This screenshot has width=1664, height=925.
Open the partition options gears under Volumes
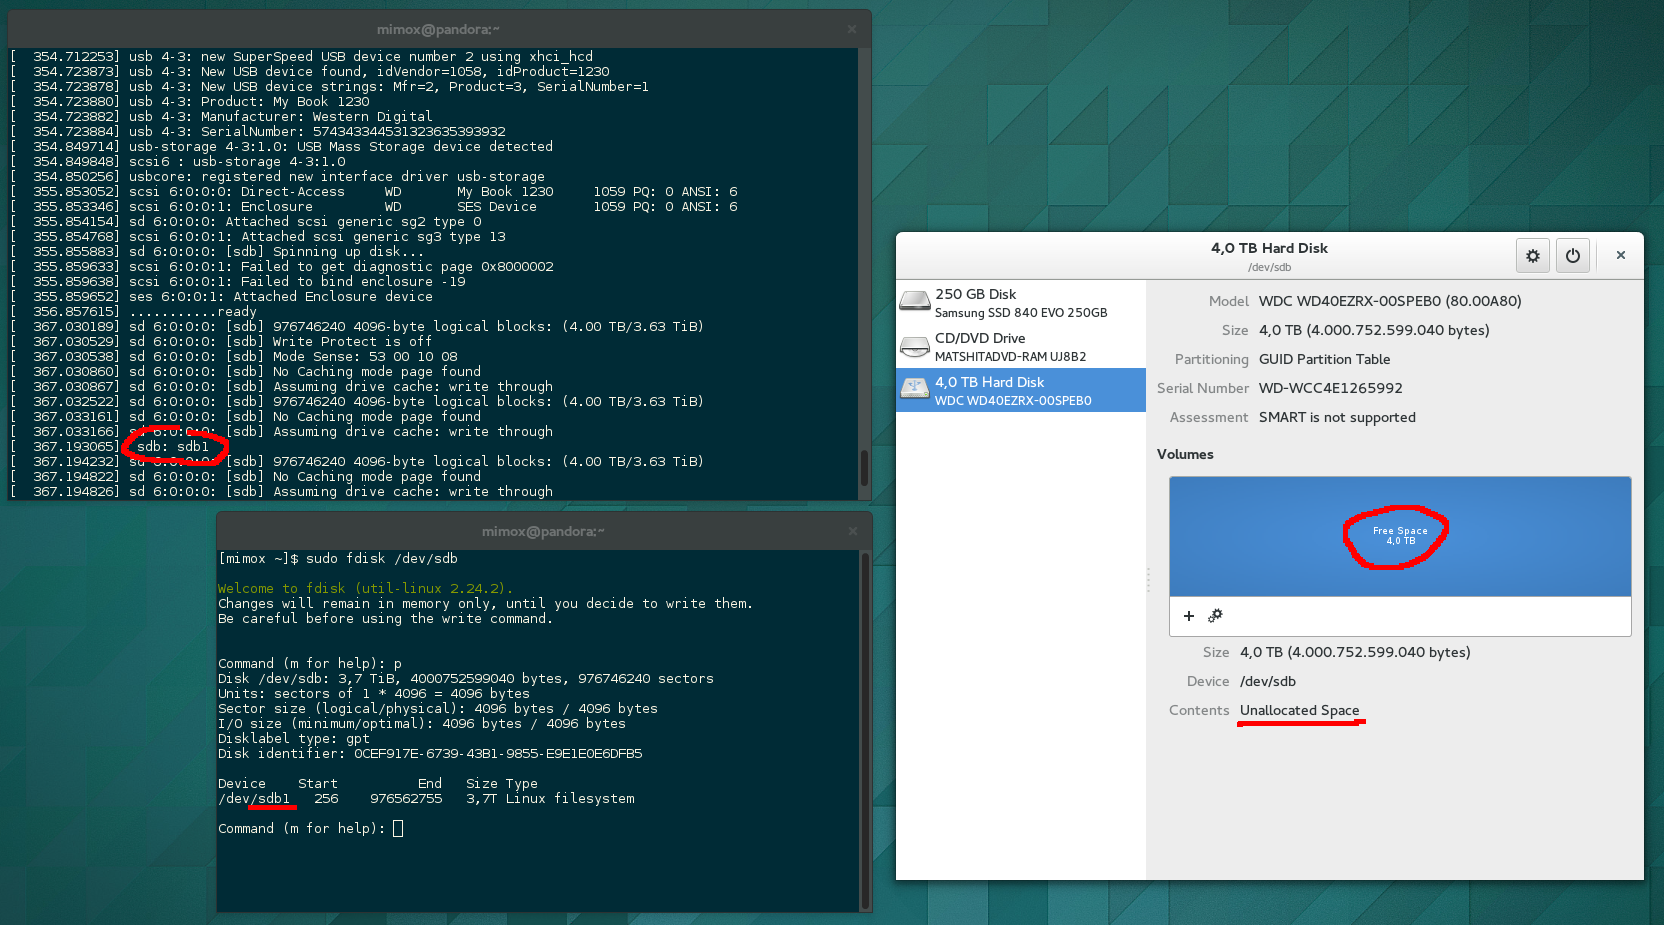[1215, 616]
